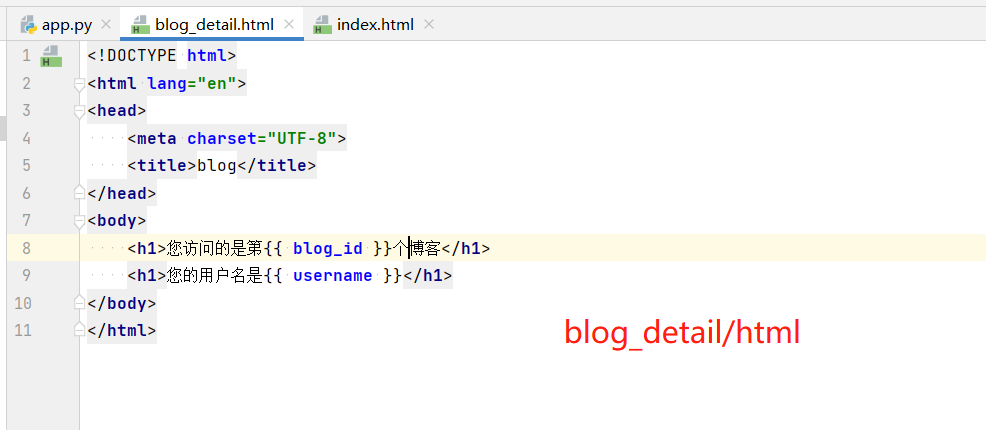Open the index.html tab

point(375,25)
